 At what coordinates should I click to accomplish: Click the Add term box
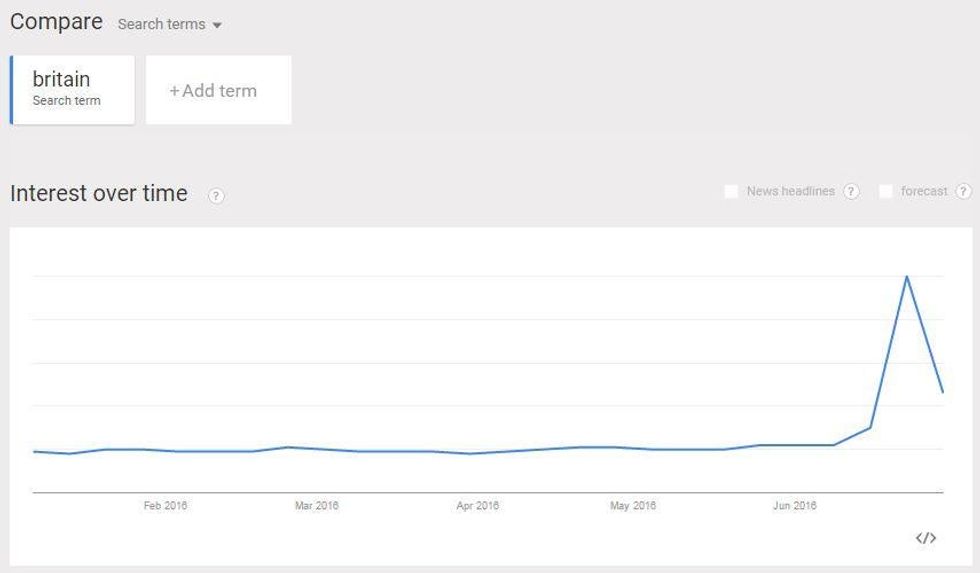pyautogui.click(x=218, y=90)
